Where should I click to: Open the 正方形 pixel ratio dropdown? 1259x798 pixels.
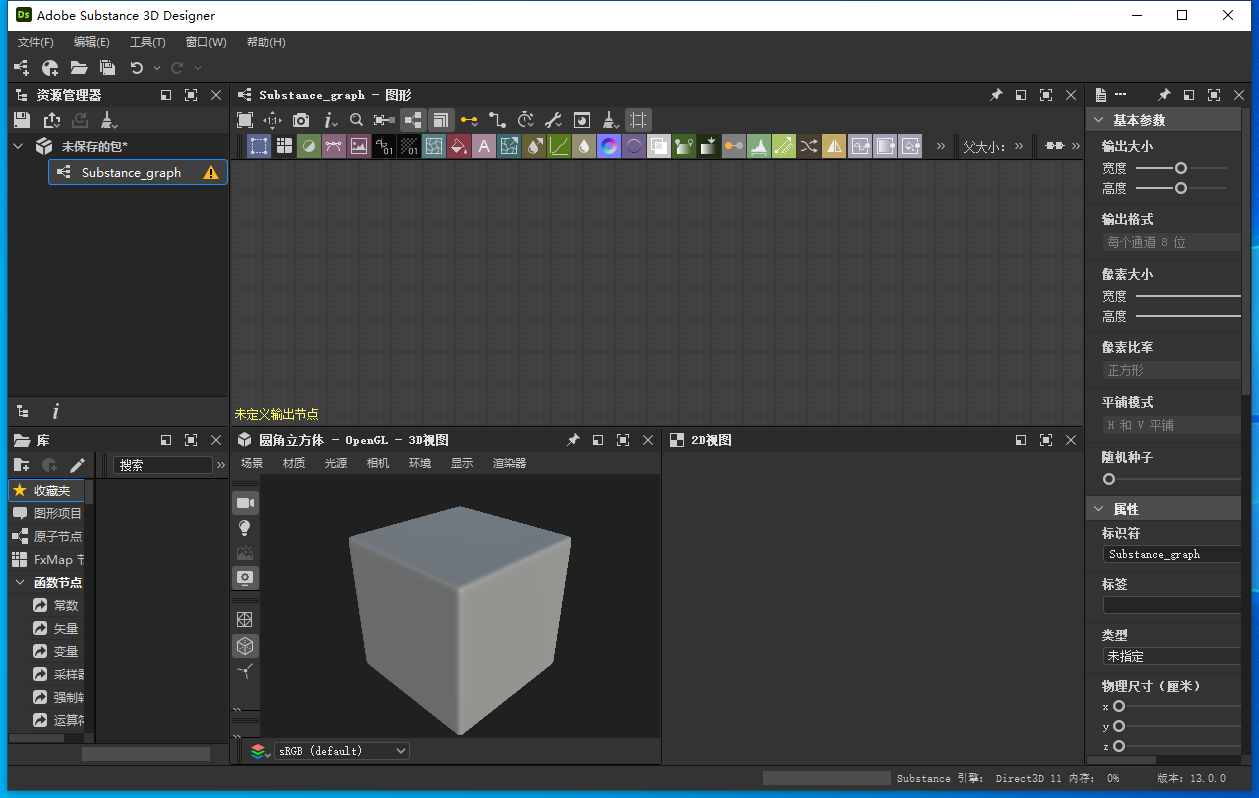[x=1172, y=370]
